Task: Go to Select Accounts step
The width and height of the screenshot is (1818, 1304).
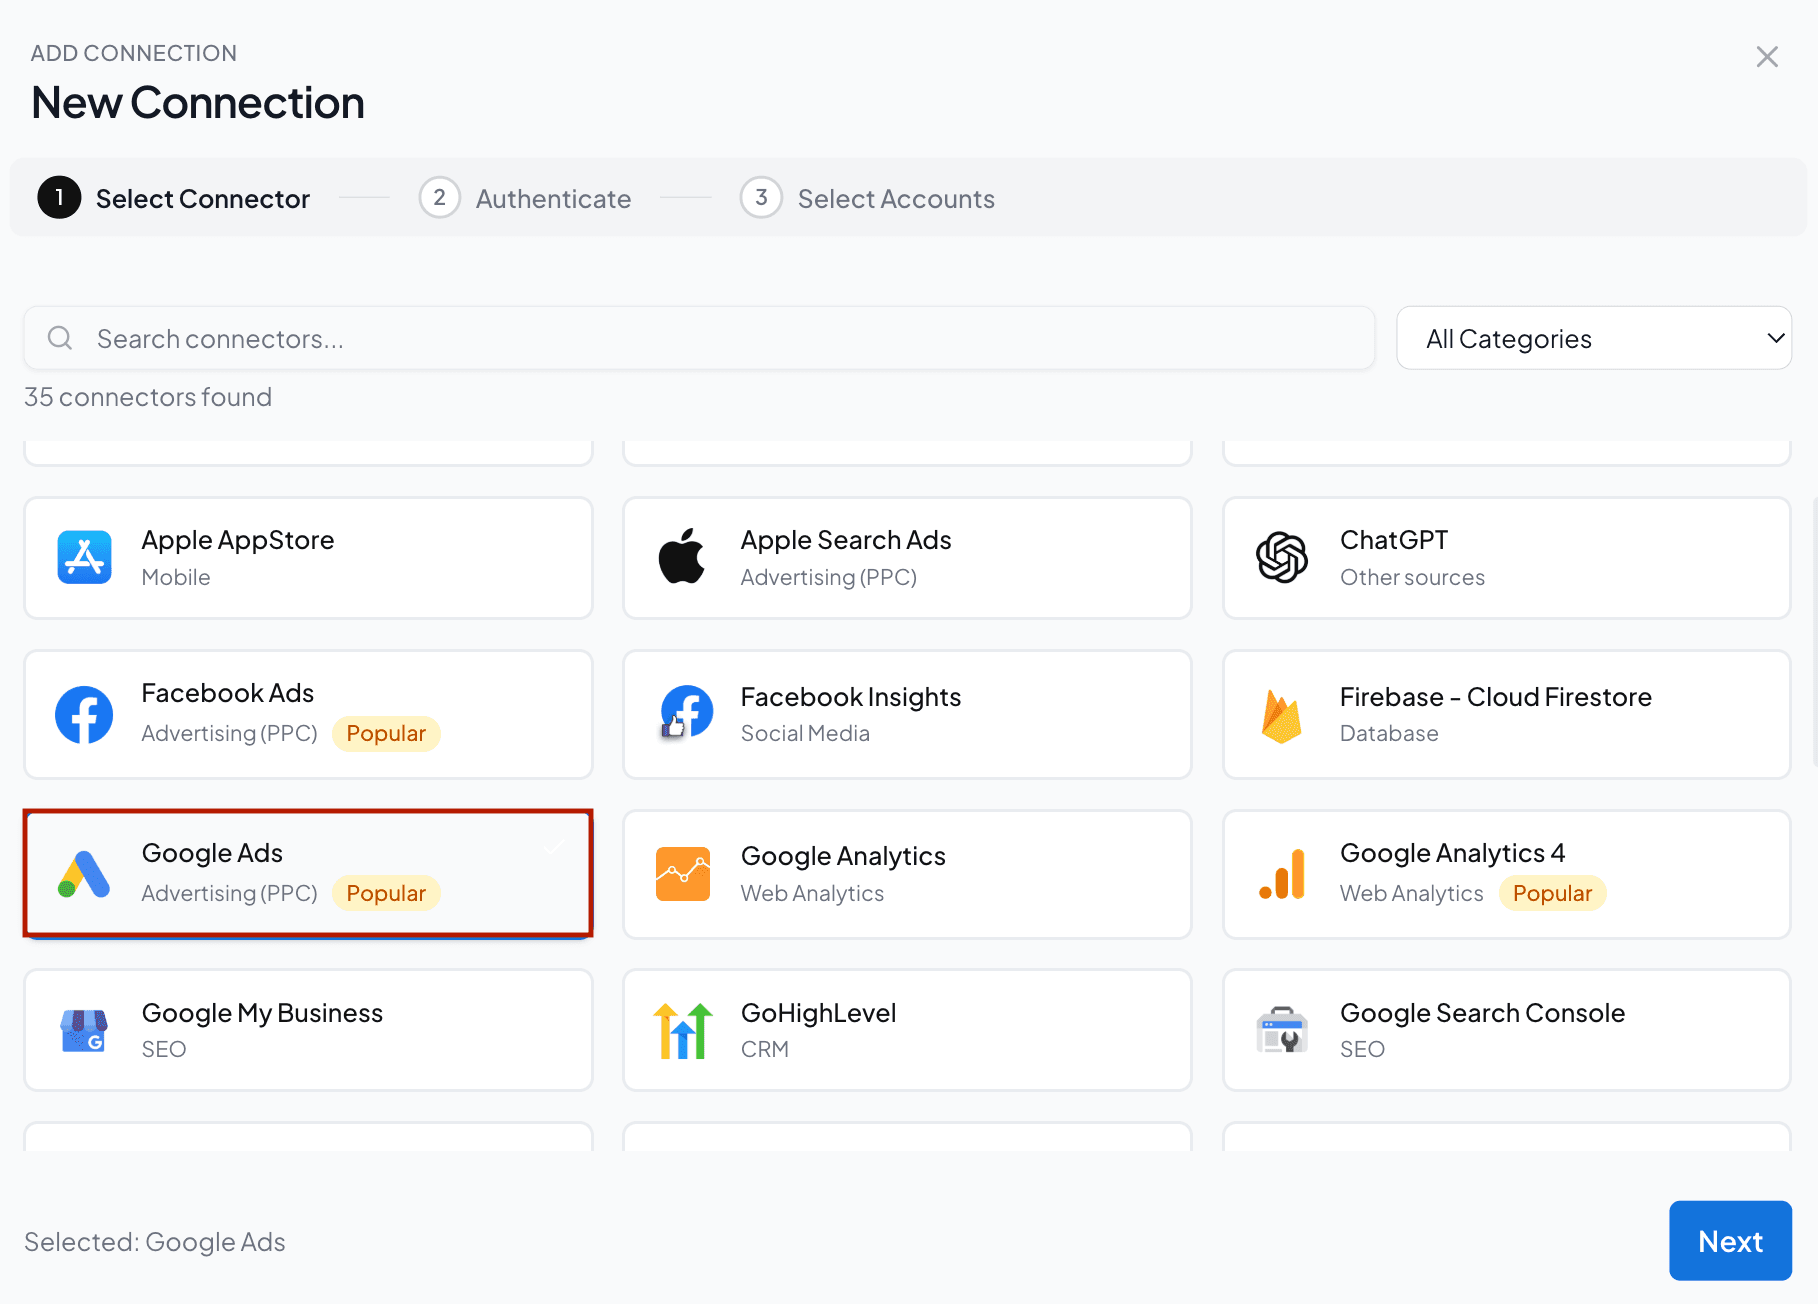Action: pos(867,198)
